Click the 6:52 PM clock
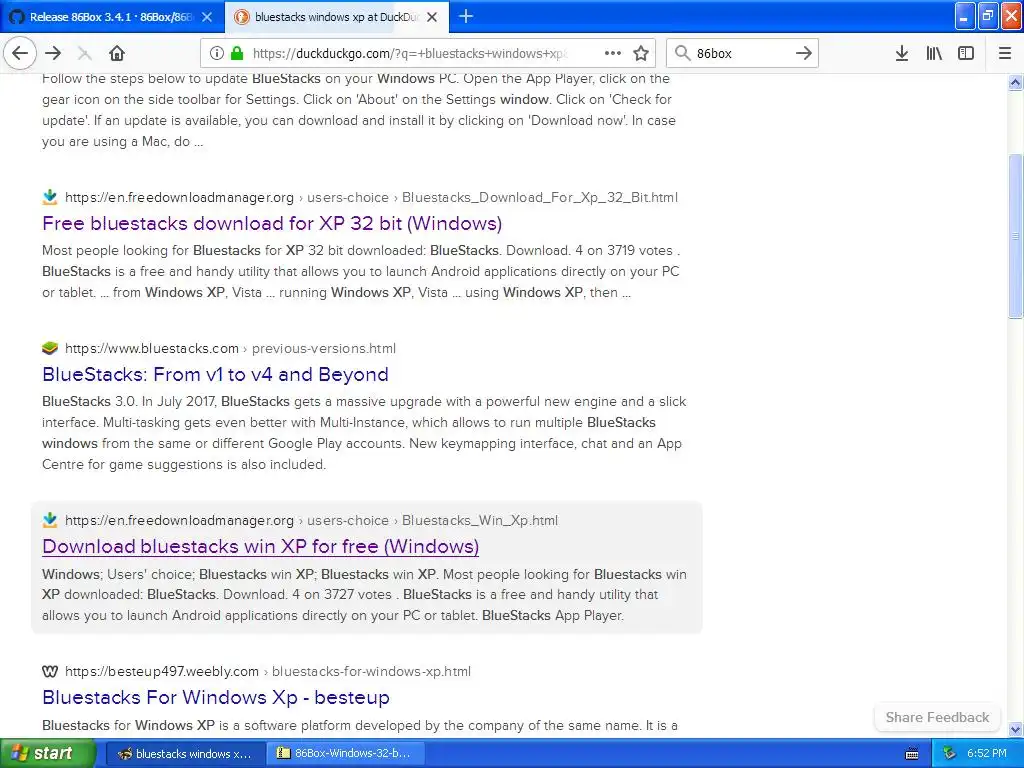The image size is (1024, 768). [x=987, y=754]
